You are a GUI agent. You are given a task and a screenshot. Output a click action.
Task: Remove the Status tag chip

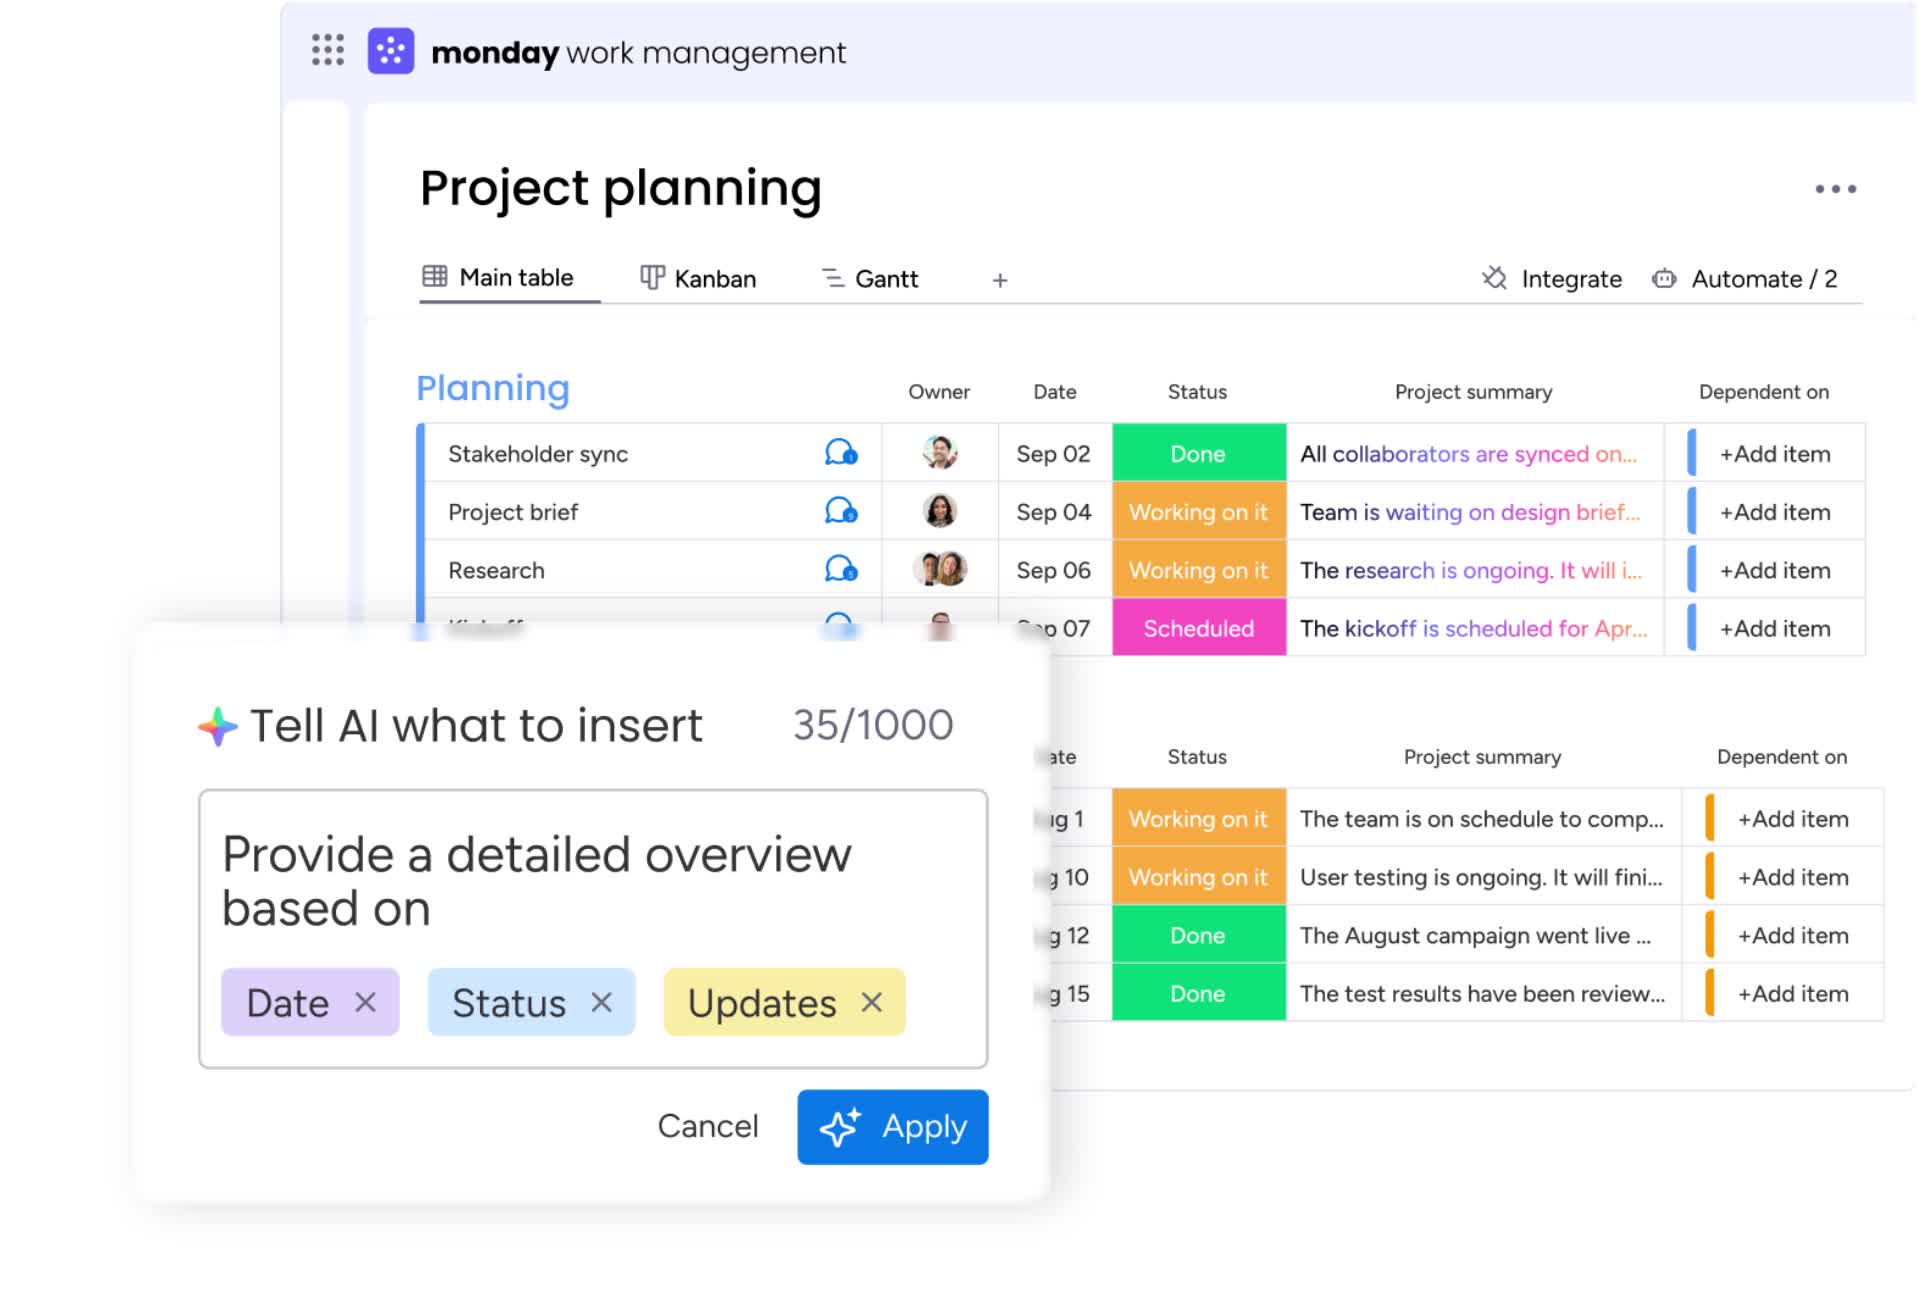(601, 1002)
